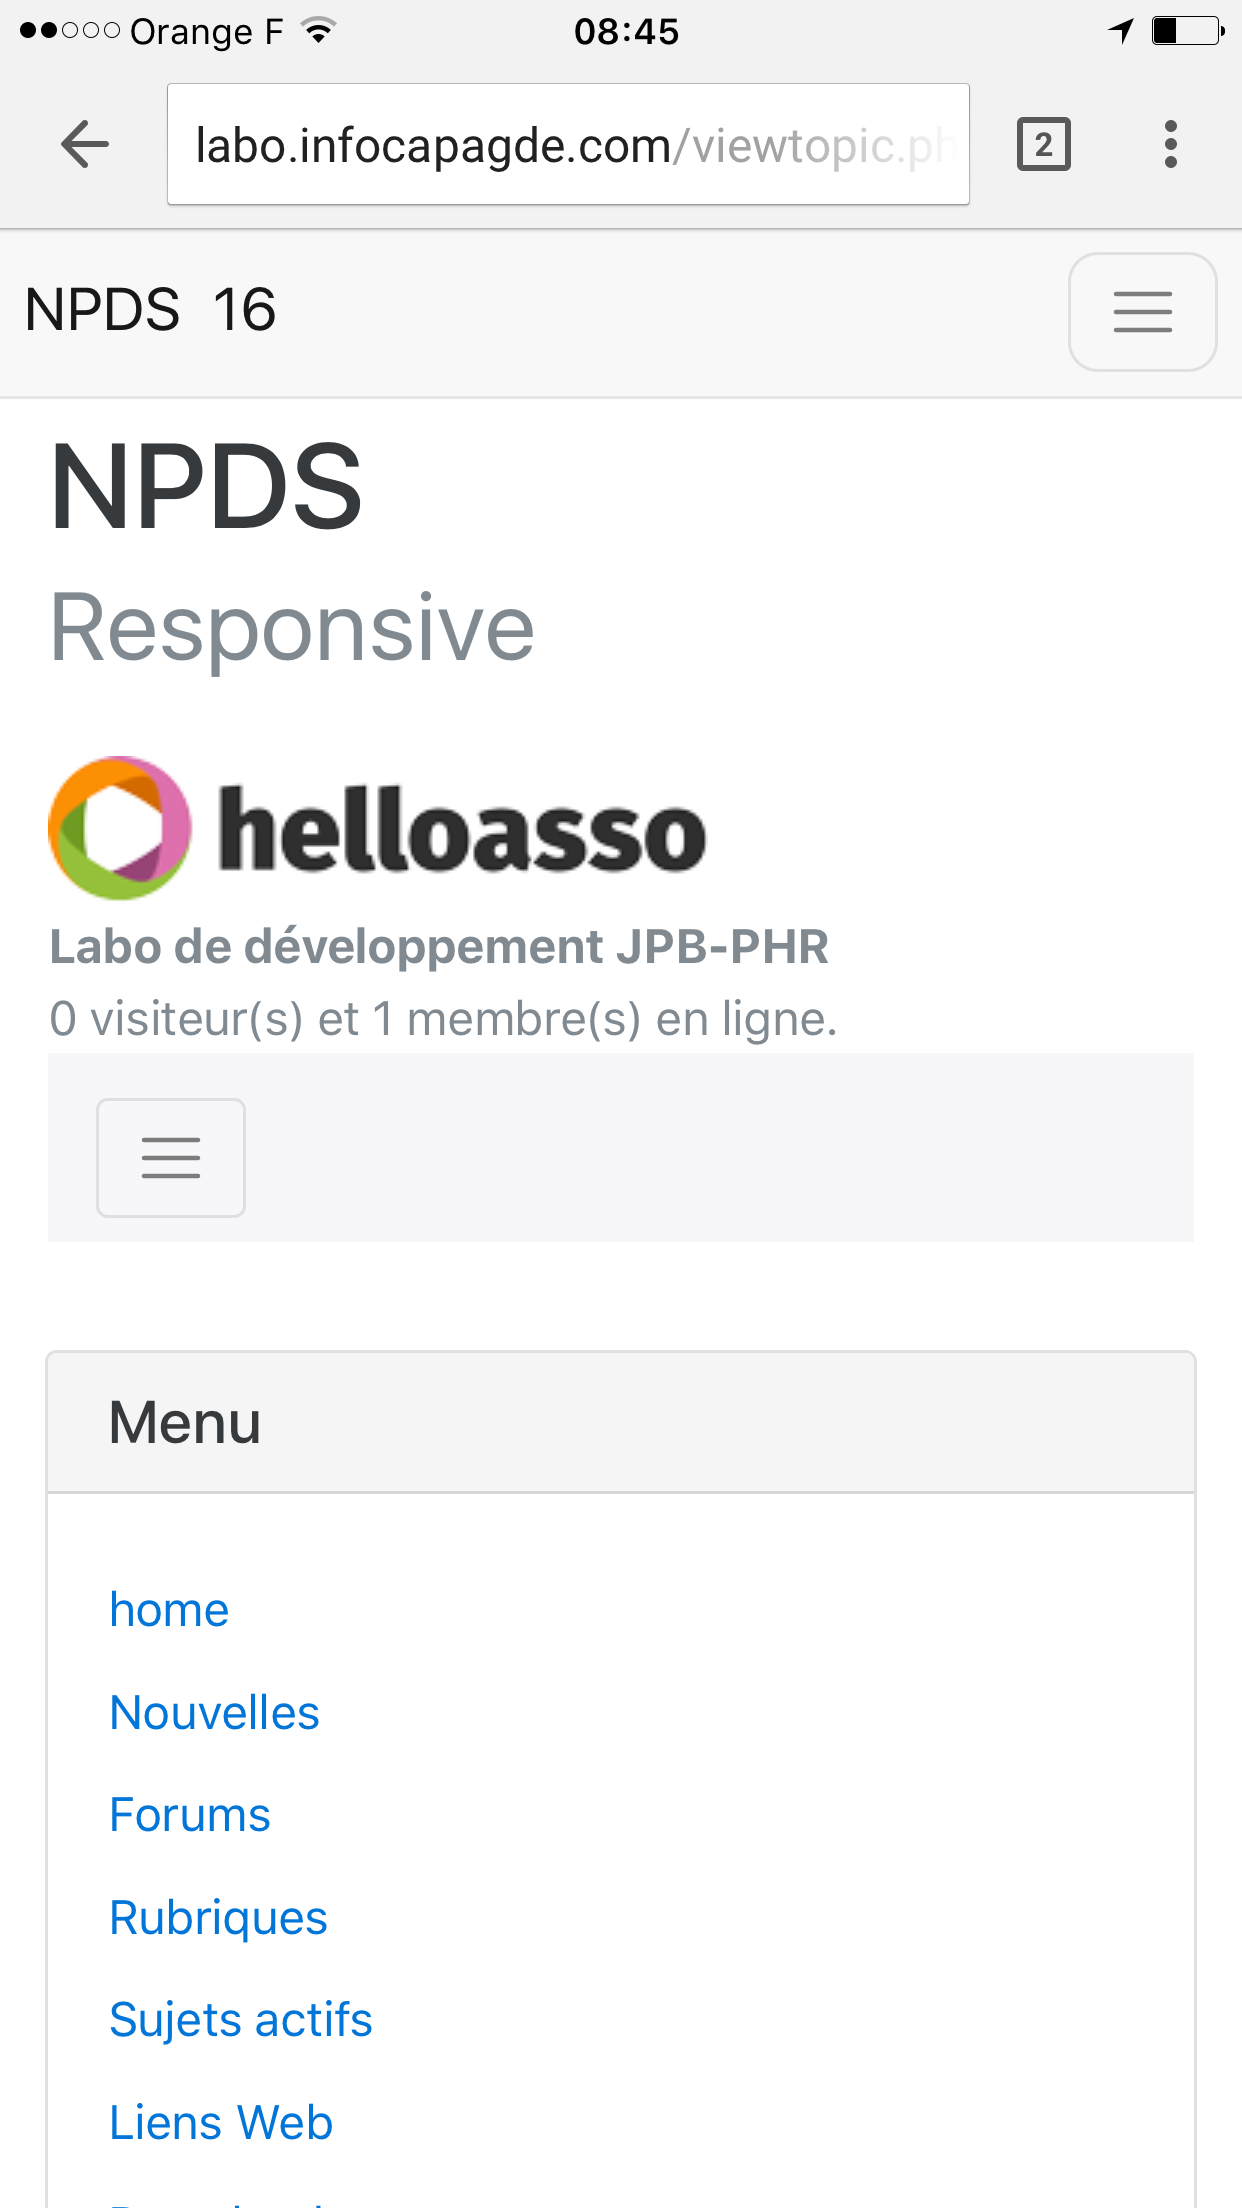Go to the Nouvelles menu link

[x=214, y=1713]
